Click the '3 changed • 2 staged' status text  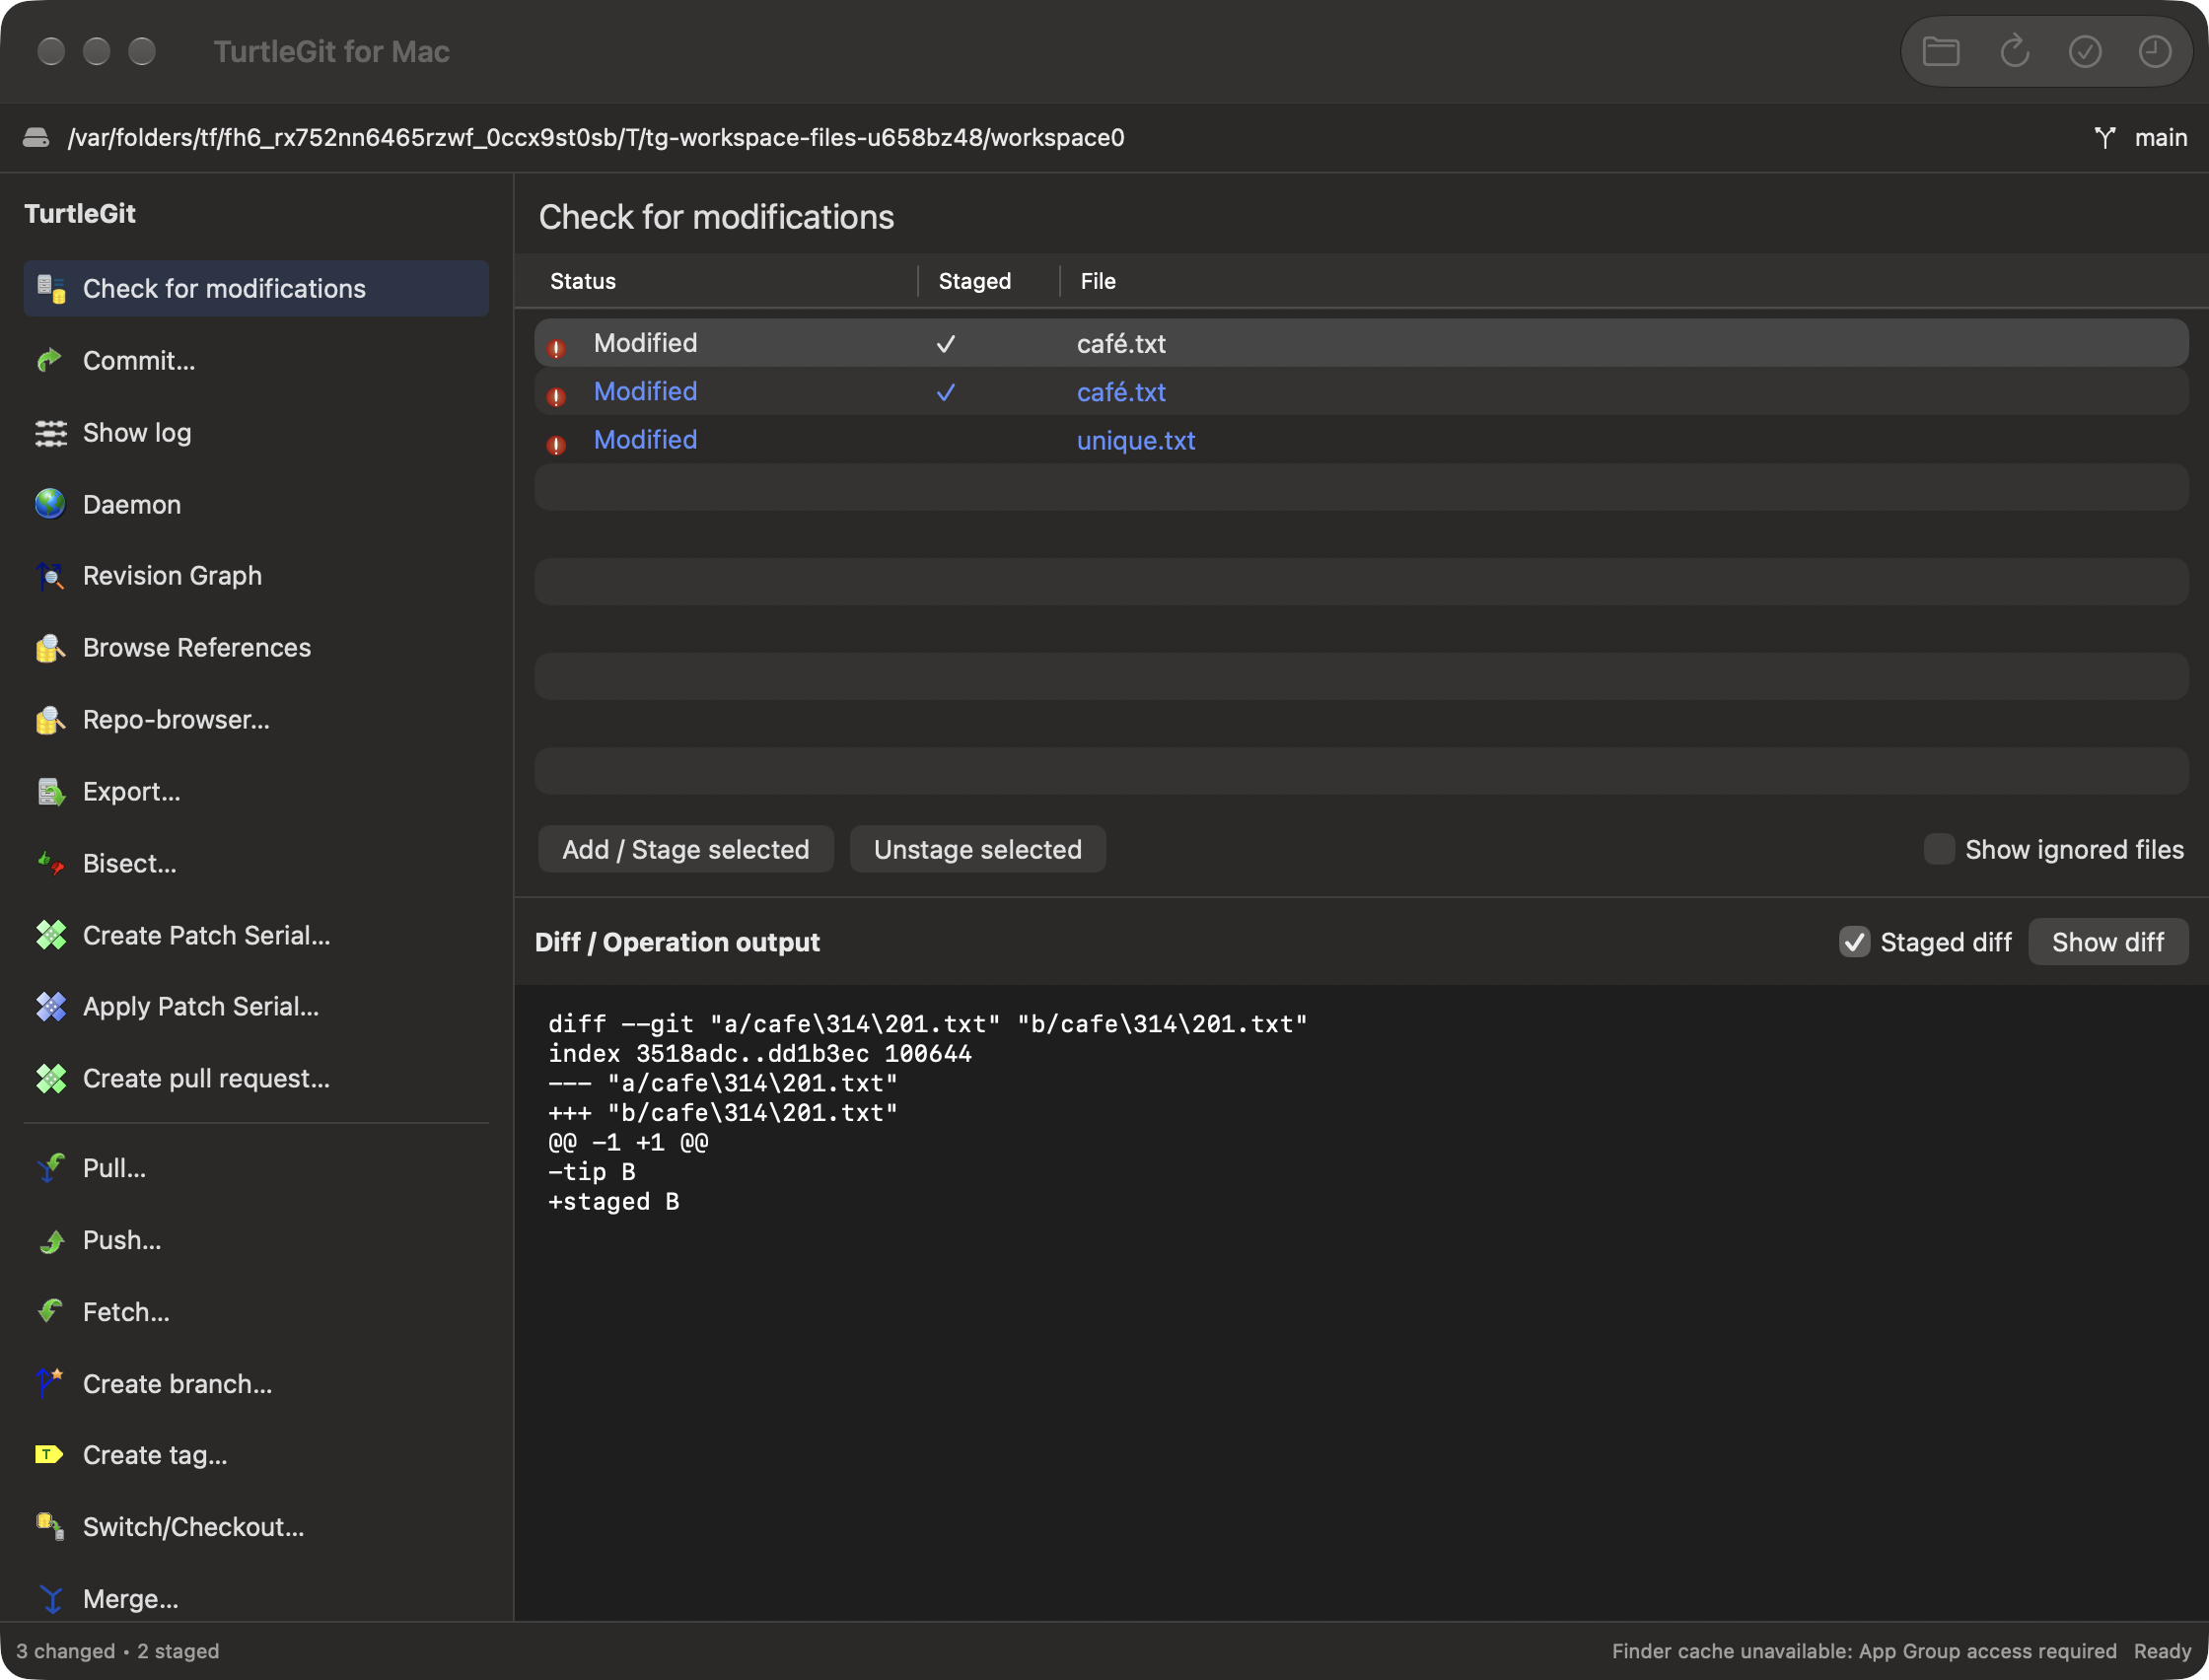[117, 1651]
